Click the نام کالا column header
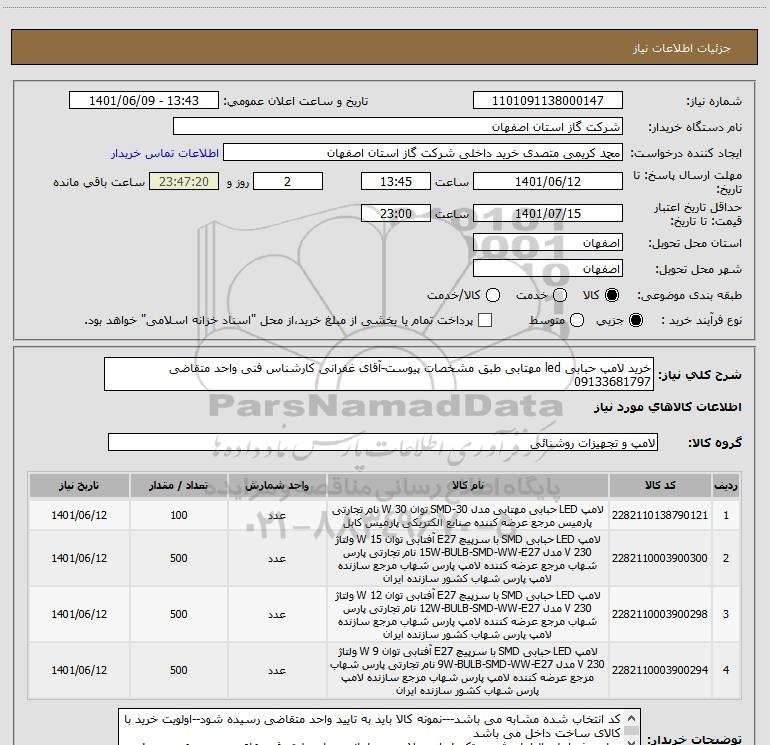Viewport: 770px width, 745px height. [x=468, y=486]
